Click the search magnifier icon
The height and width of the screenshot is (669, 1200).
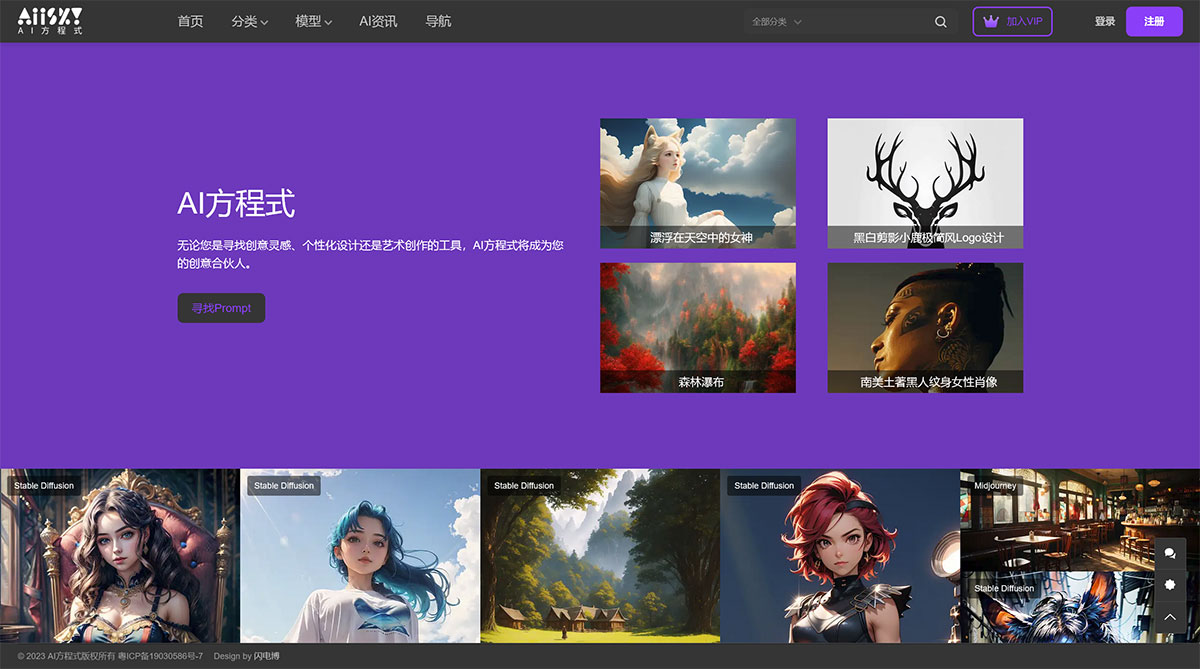940,21
